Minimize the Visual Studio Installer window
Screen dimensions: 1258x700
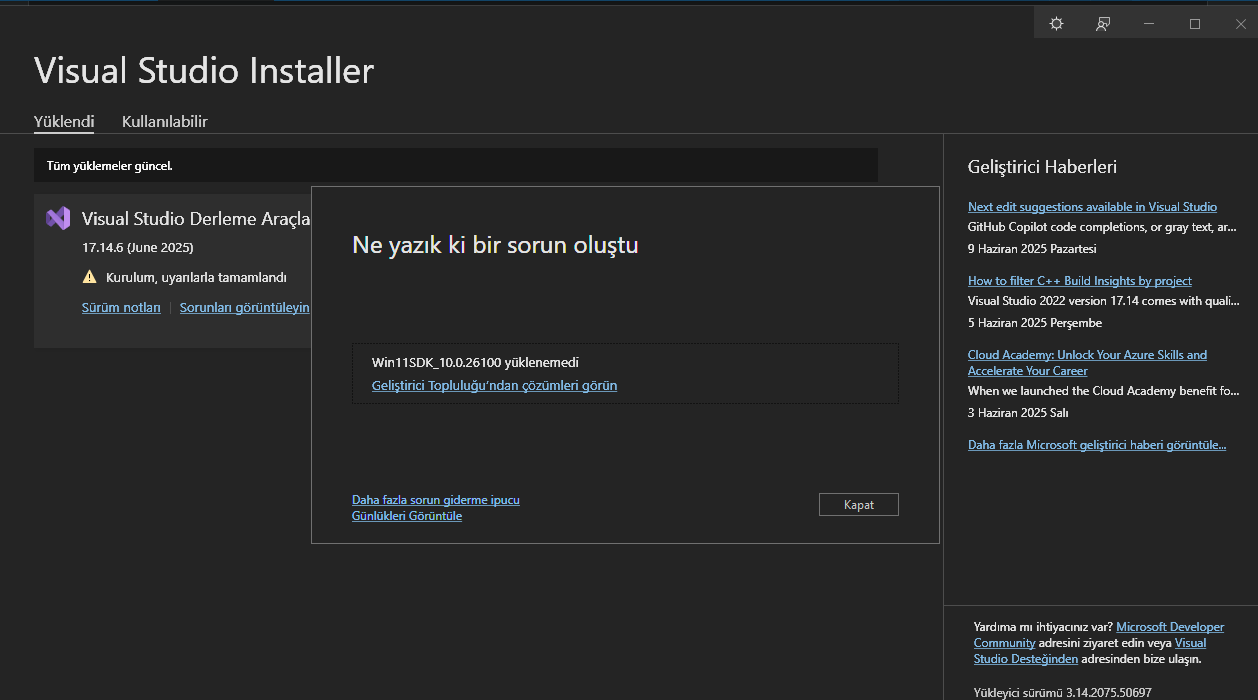click(1149, 24)
